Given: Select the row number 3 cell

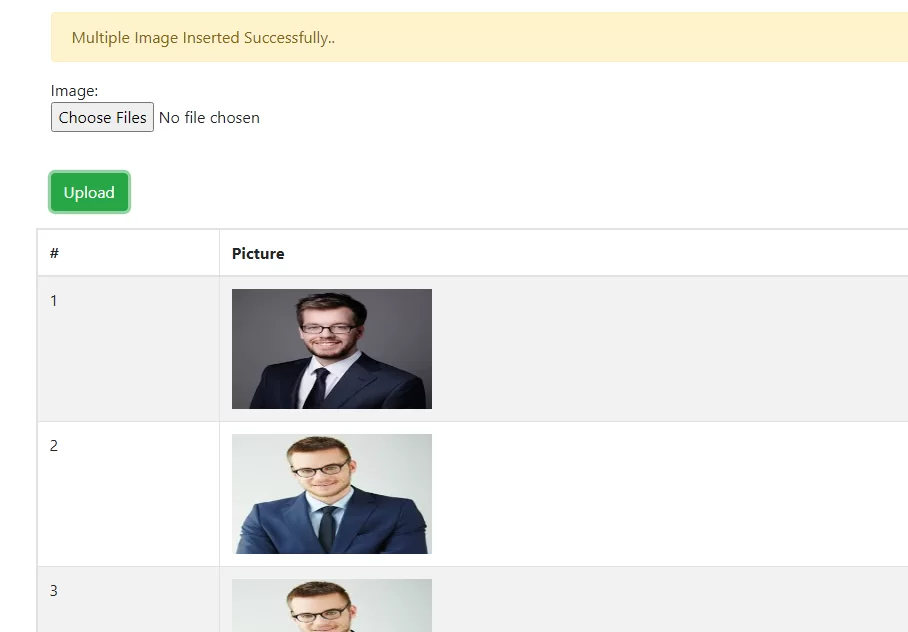Looking at the screenshot, I should click(x=129, y=600).
